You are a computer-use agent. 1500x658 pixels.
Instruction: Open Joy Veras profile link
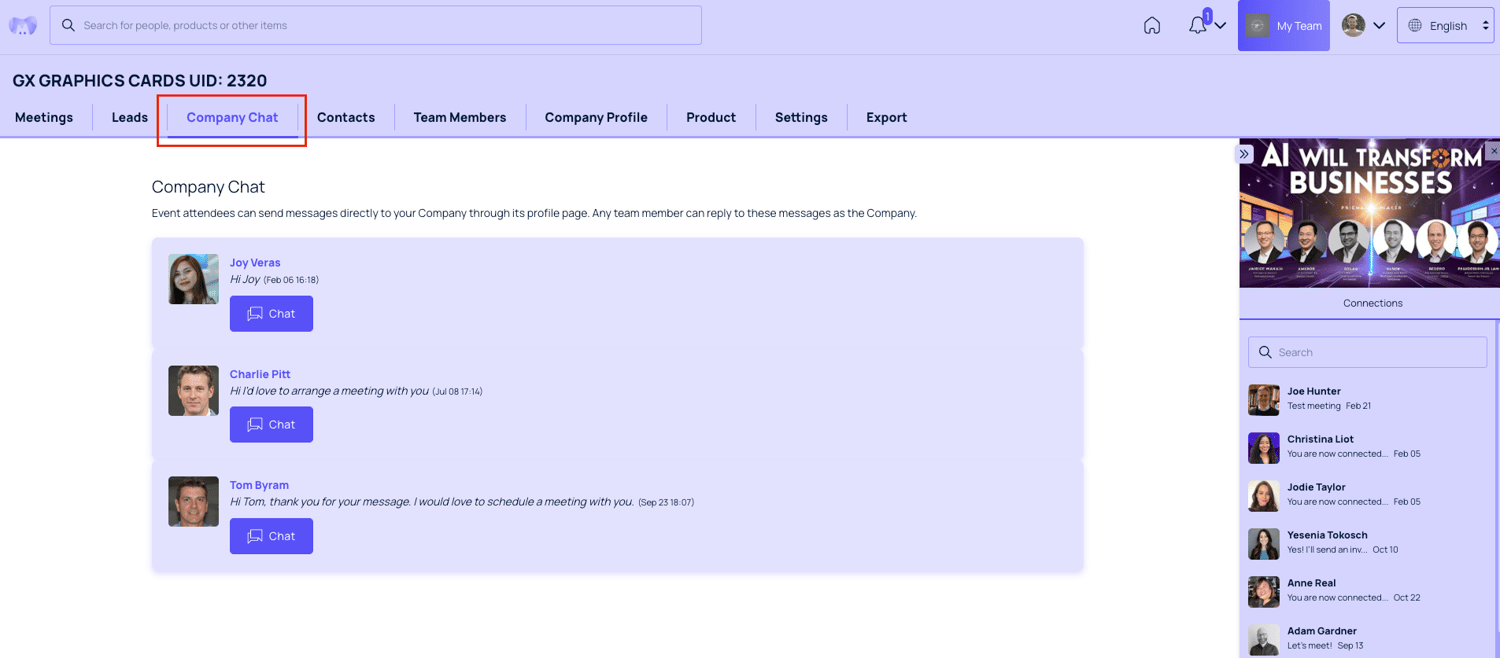(255, 262)
